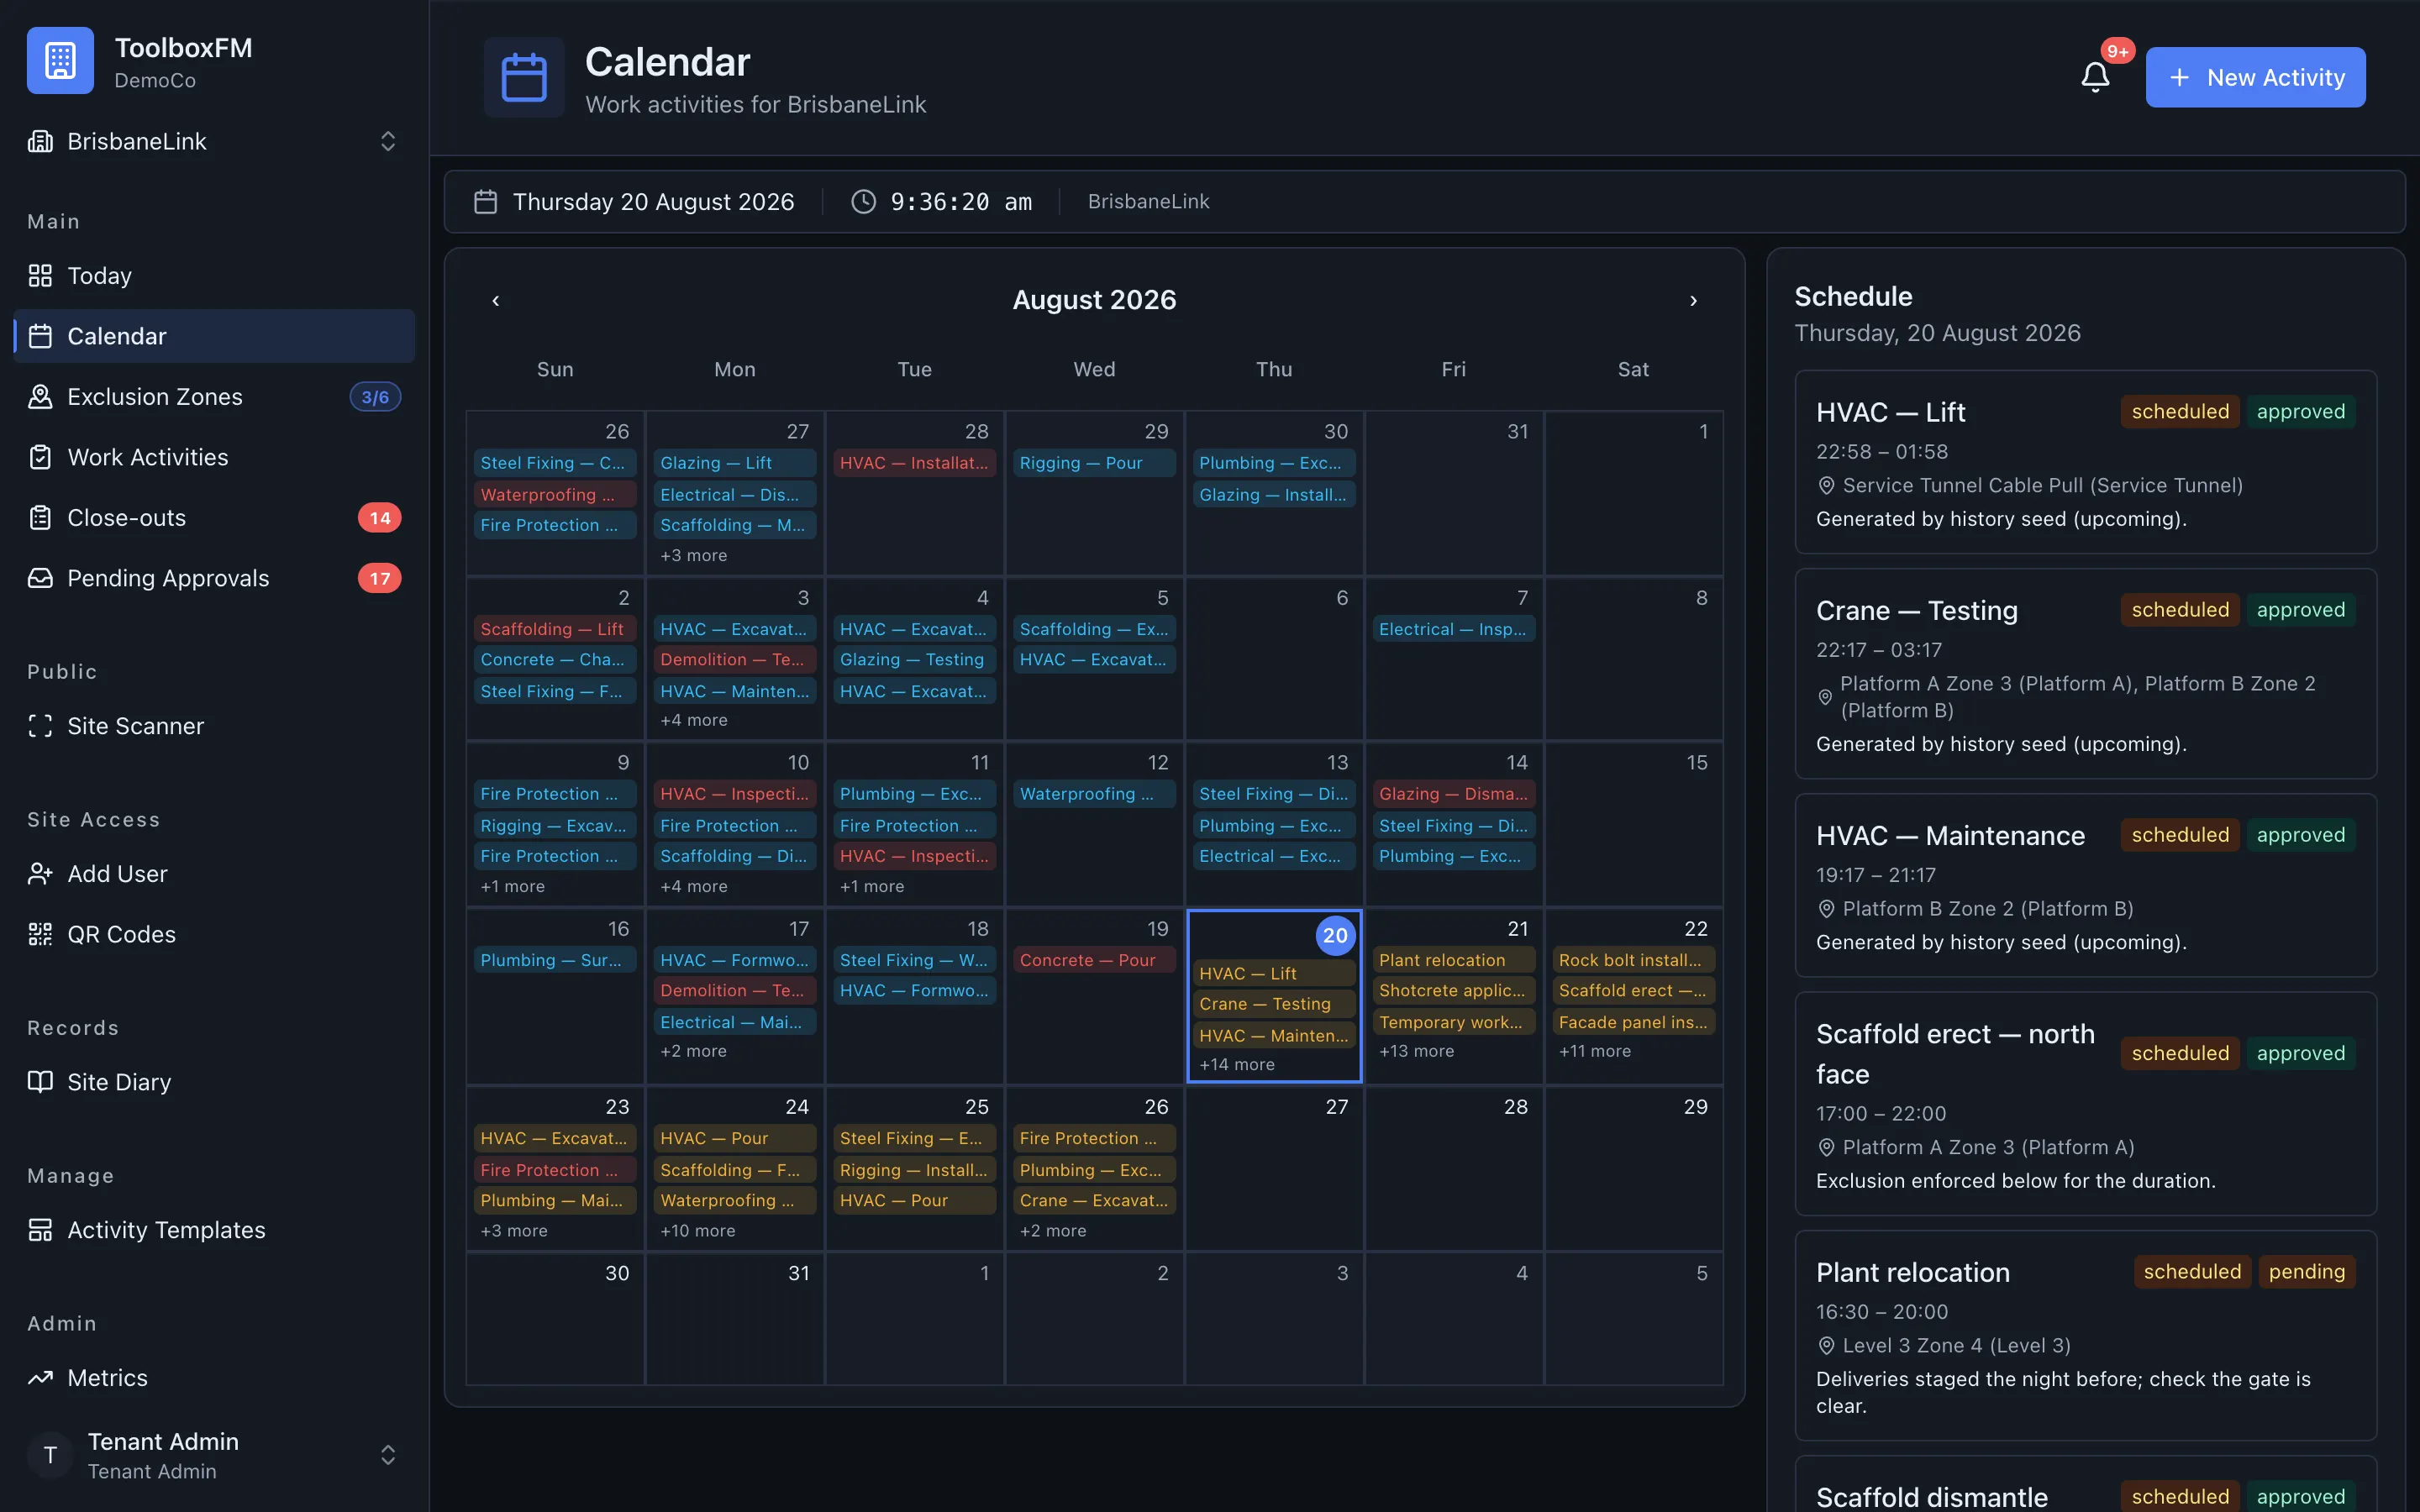Go to previous month with left chevron

point(496,300)
